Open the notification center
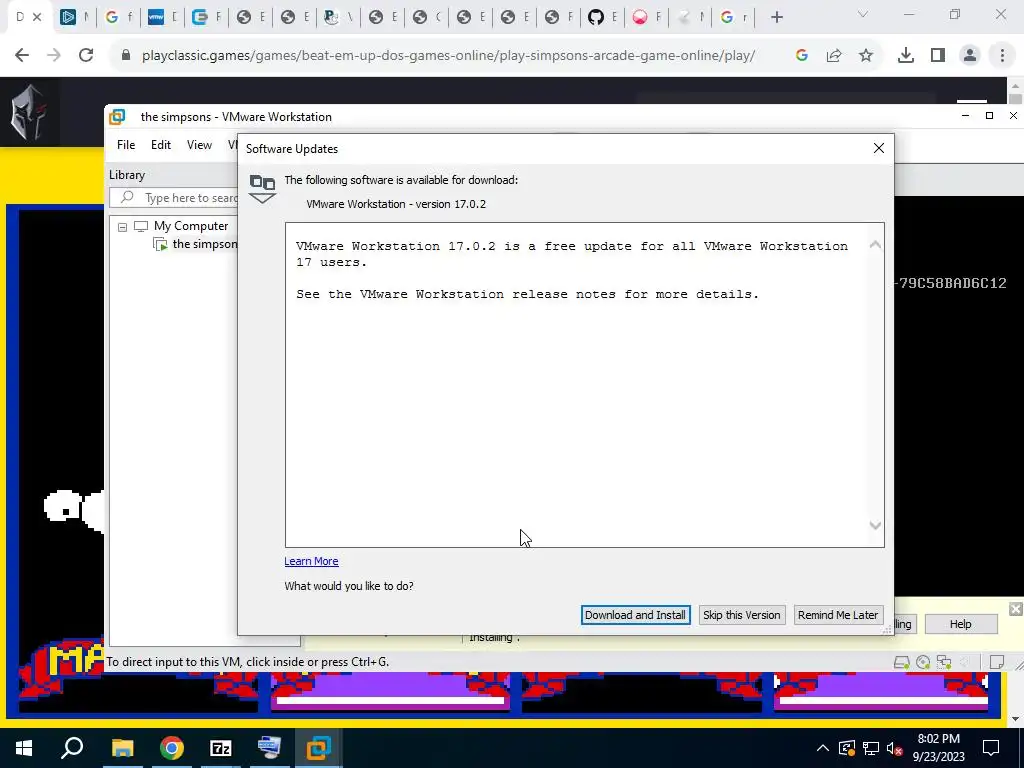The width and height of the screenshot is (1024, 768). [x=991, y=748]
